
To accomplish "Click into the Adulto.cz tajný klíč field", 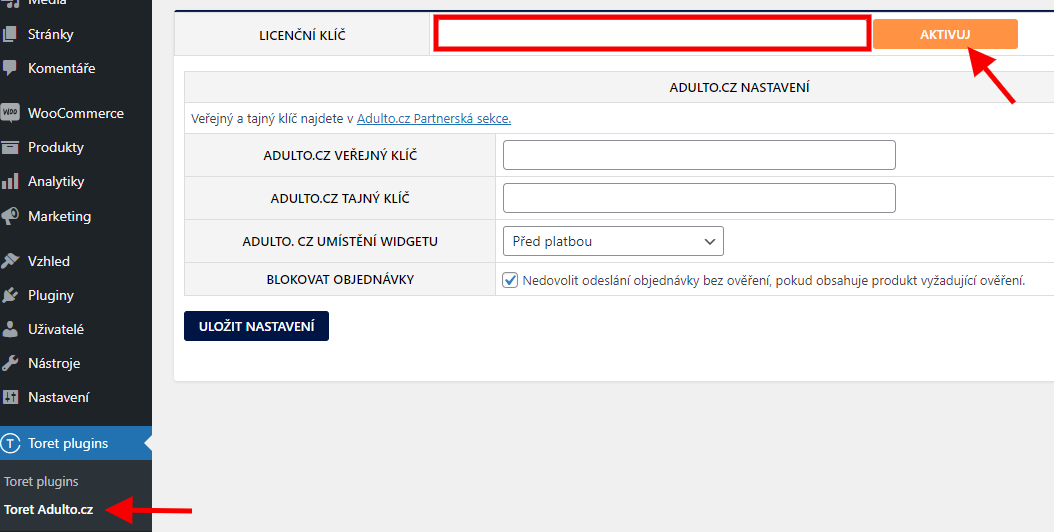I will tap(698, 198).
